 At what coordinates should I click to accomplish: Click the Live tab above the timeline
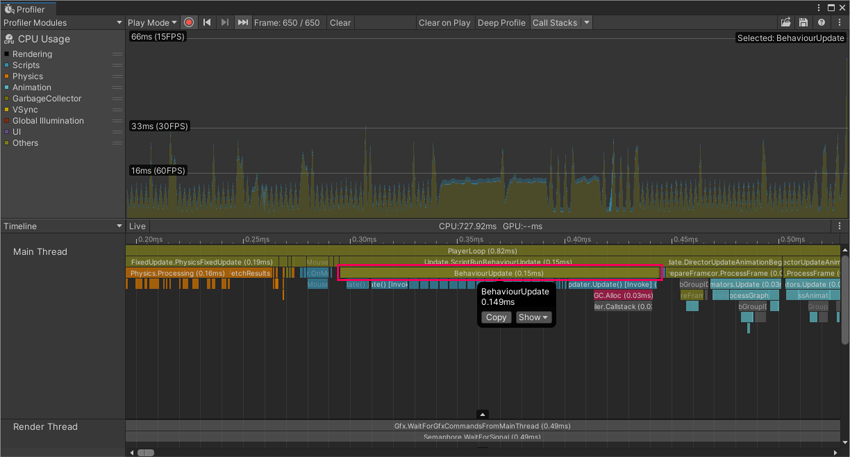[x=137, y=226]
